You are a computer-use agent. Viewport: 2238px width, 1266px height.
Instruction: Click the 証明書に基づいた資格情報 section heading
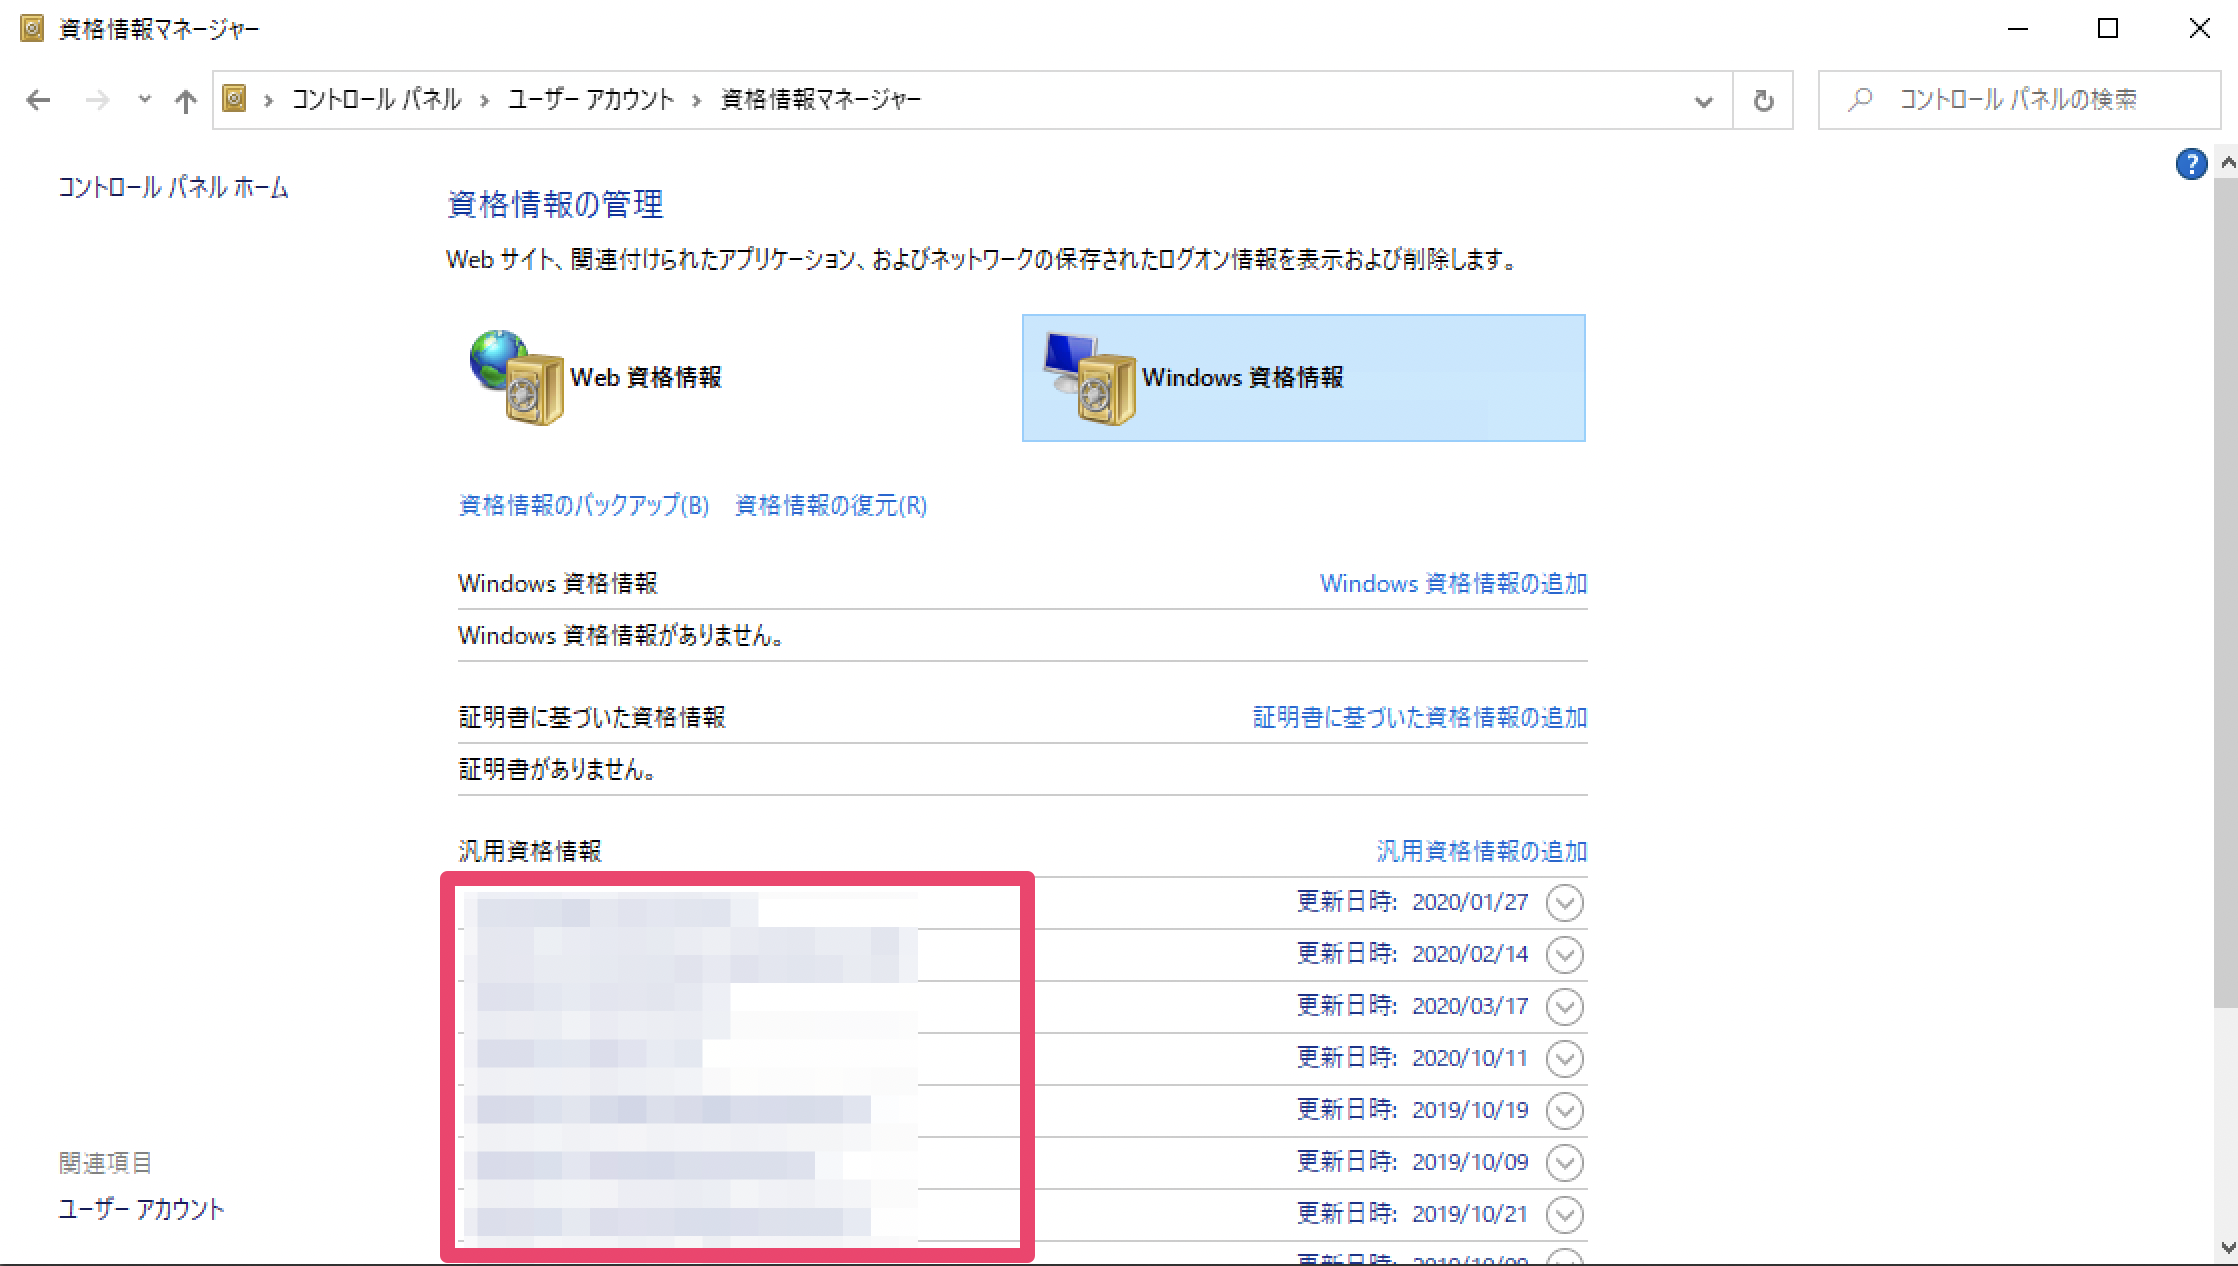tap(592, 718)
